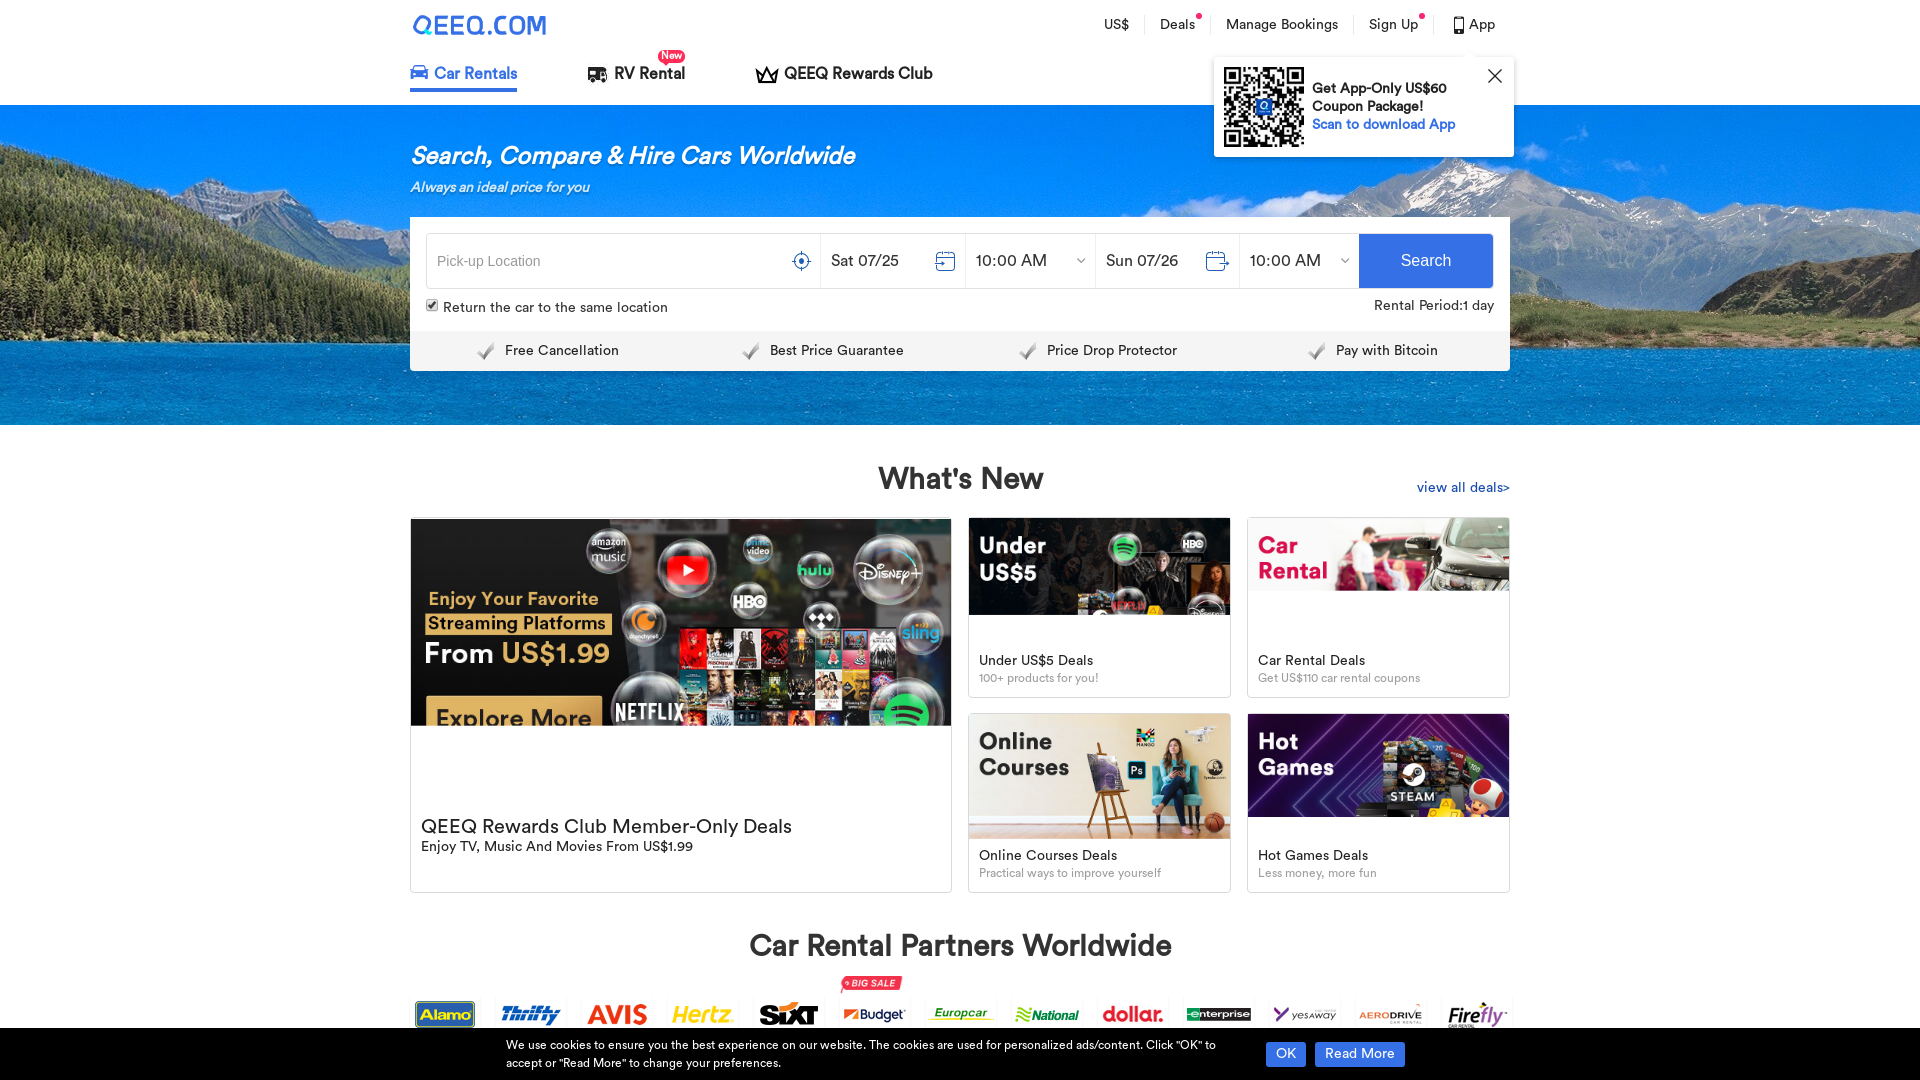Click QEEQ Rewards Club Member-Only Deals title
The height and width of the screenshot is (1080, 1920).
[x=606, y=827]
